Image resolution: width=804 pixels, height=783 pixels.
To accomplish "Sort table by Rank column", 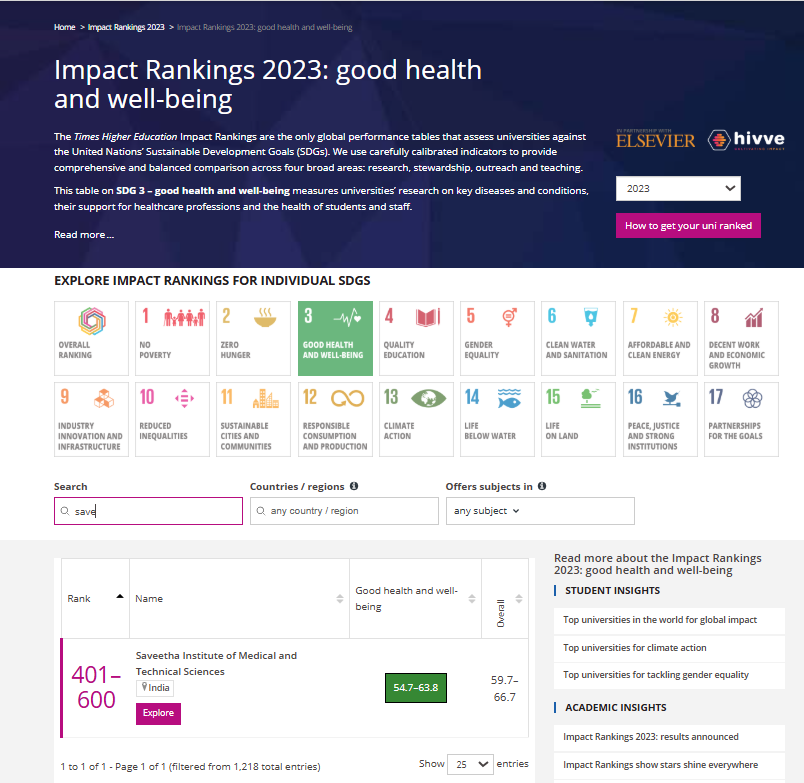I will pos(94,598).
